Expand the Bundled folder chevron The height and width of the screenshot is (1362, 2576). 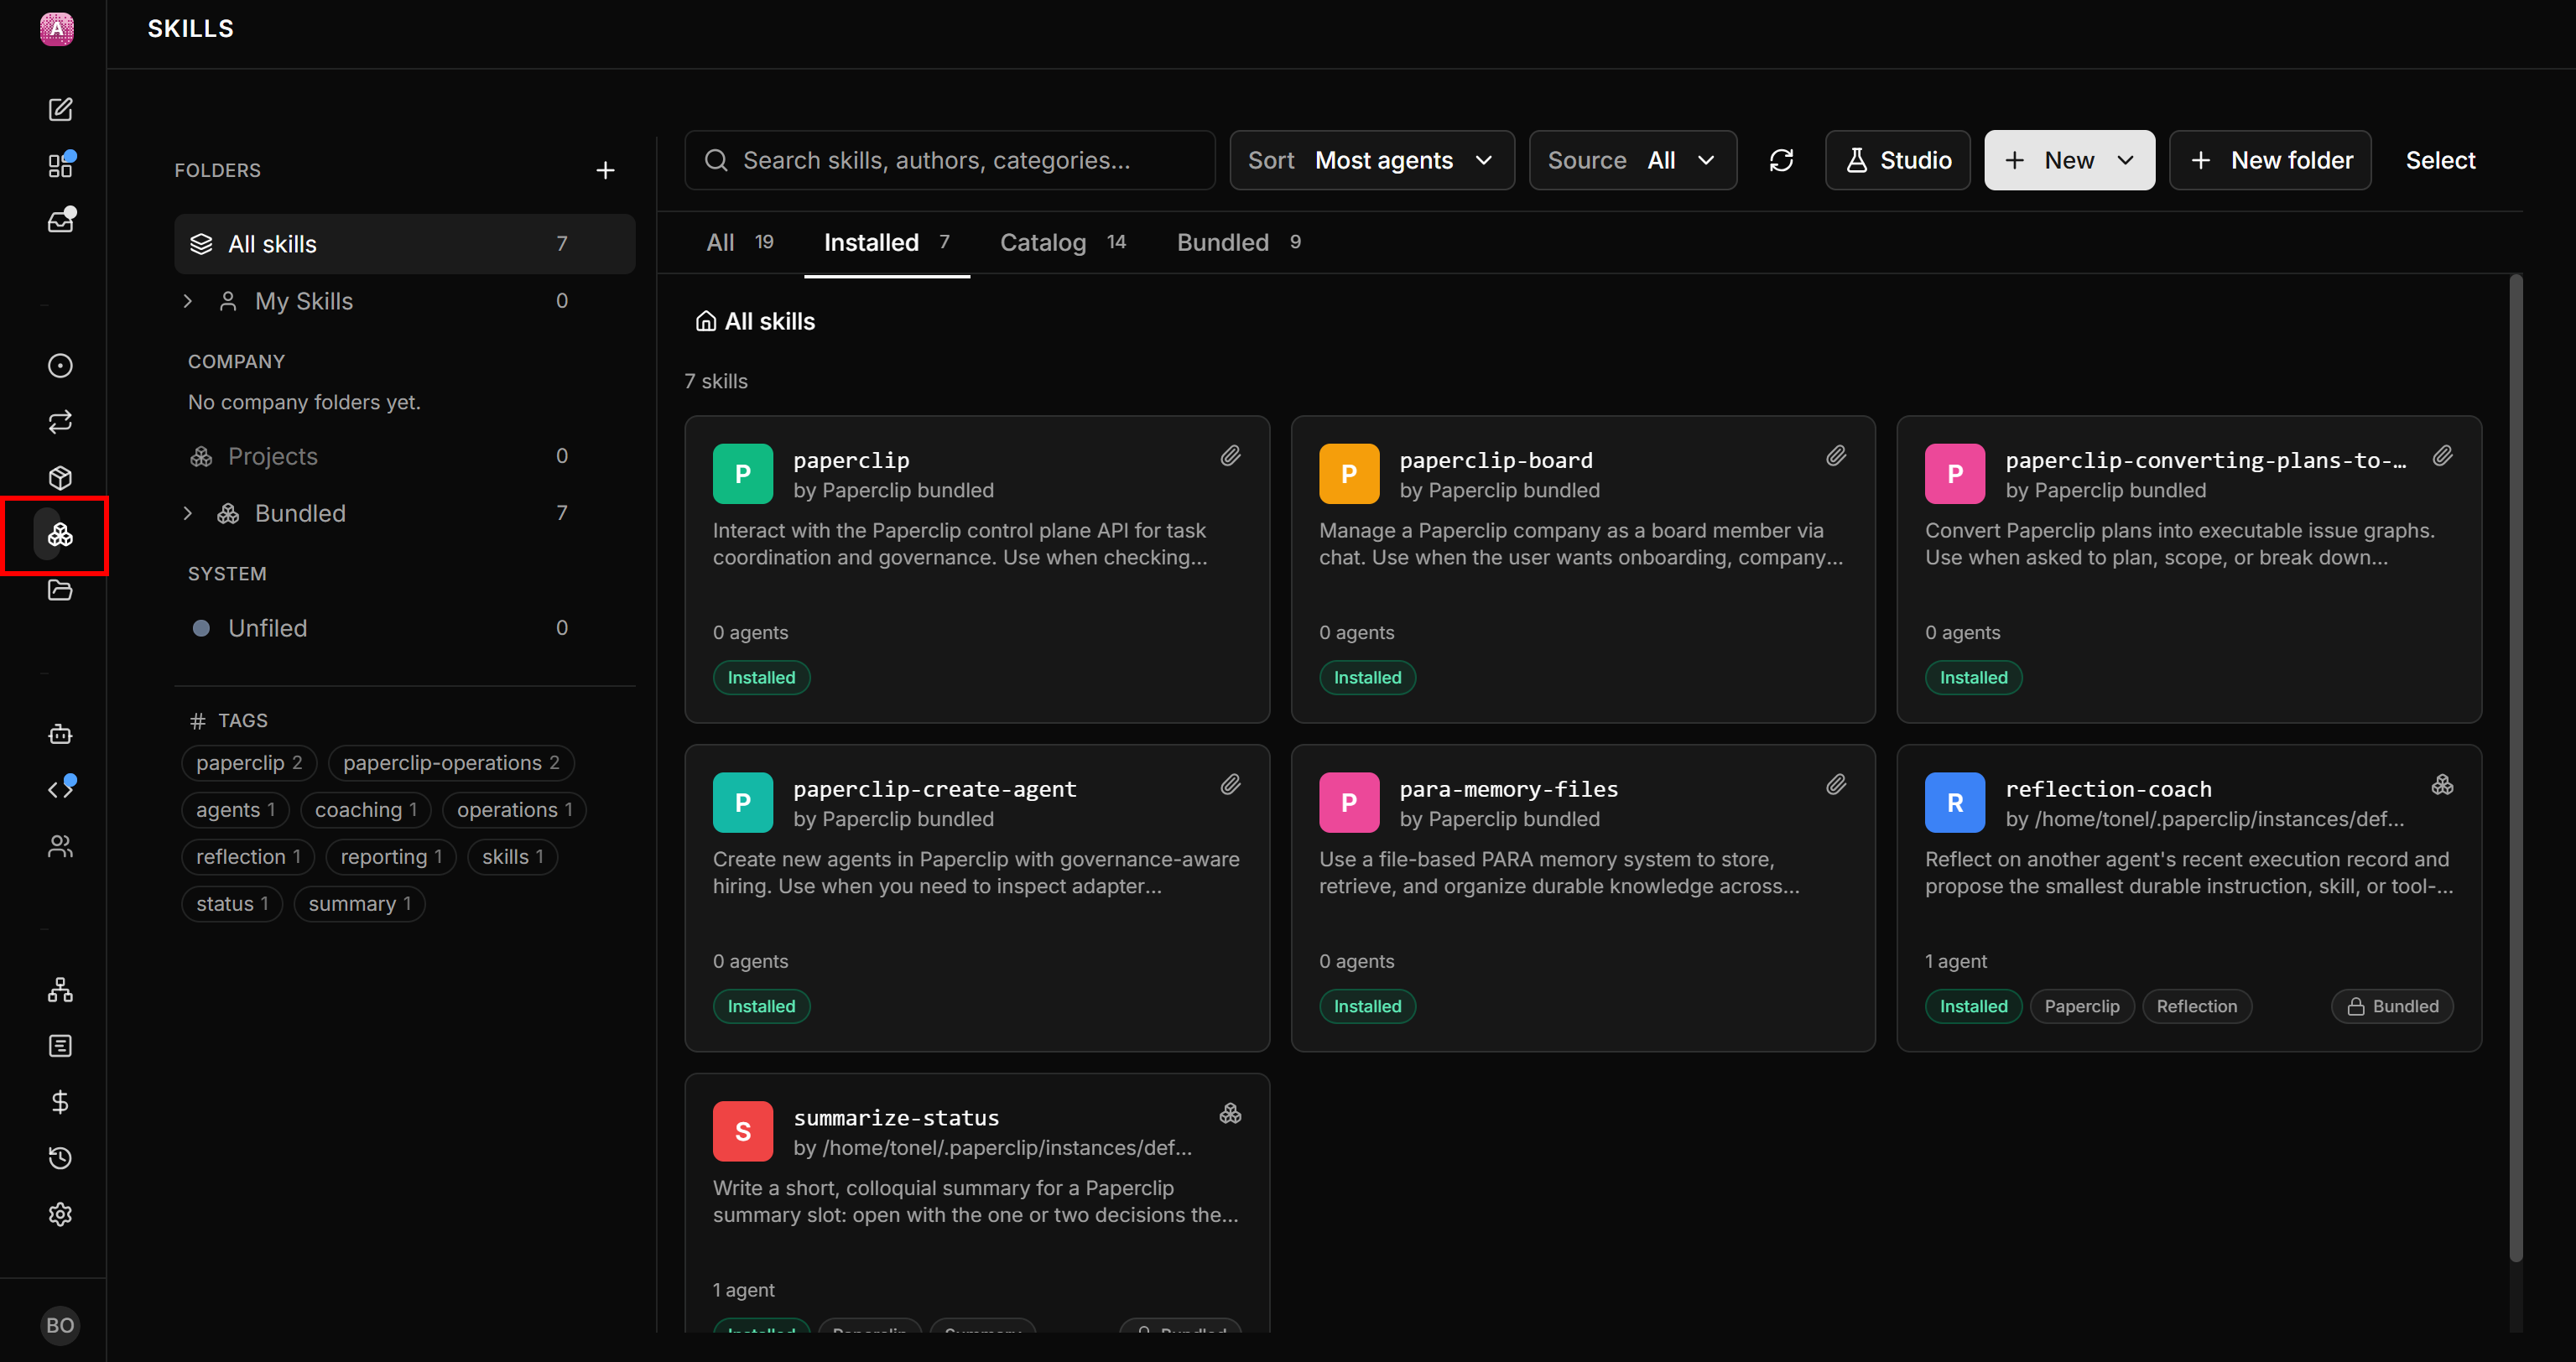coord(188,513)
